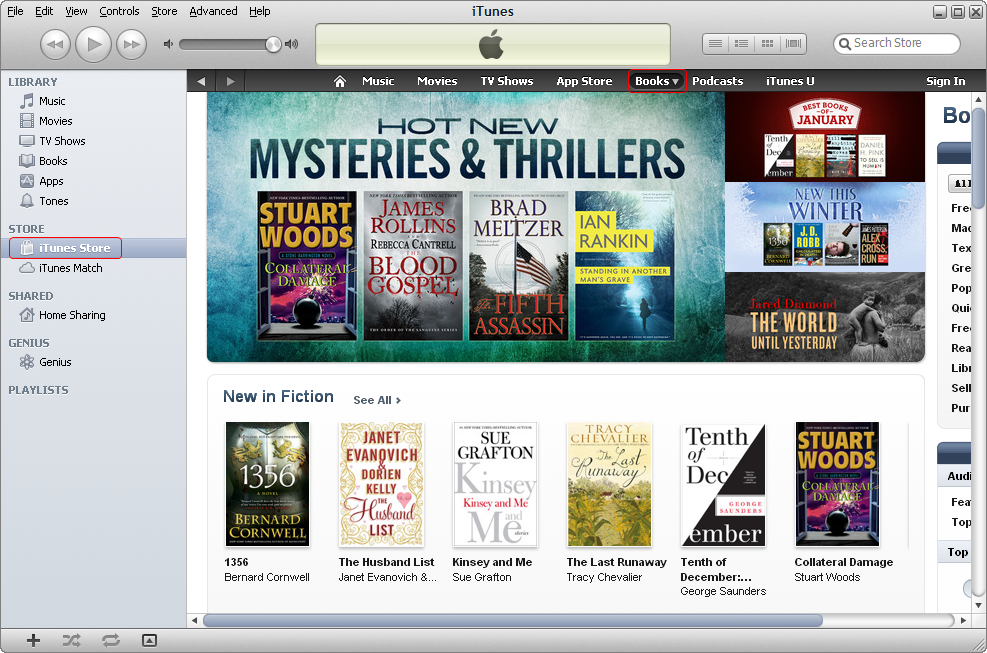Open the Help menu
This screenshot has width=987, height=653.
click(259, 11)
